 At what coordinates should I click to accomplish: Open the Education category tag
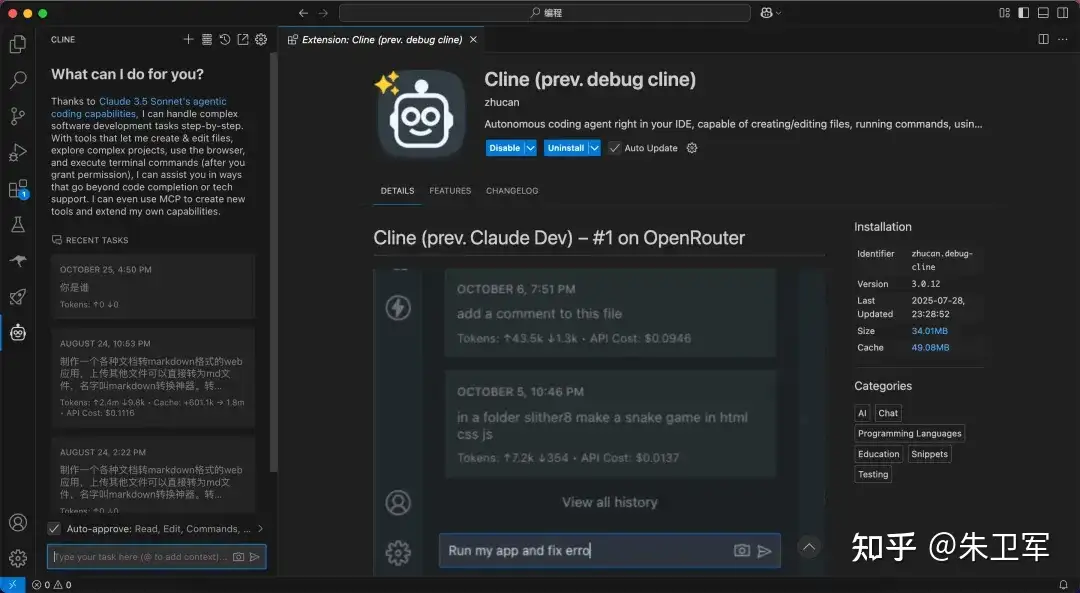878,454
